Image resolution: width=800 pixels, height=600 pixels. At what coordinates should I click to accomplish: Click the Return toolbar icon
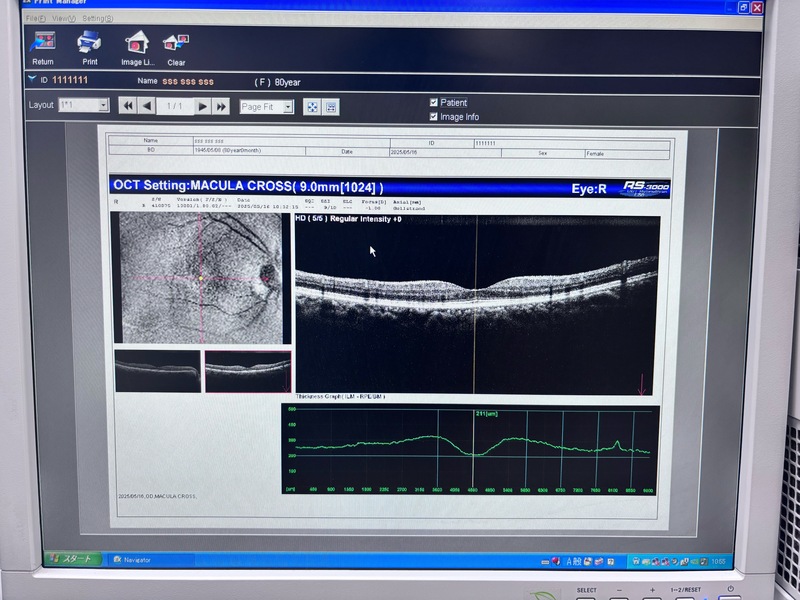click(43, 44)
